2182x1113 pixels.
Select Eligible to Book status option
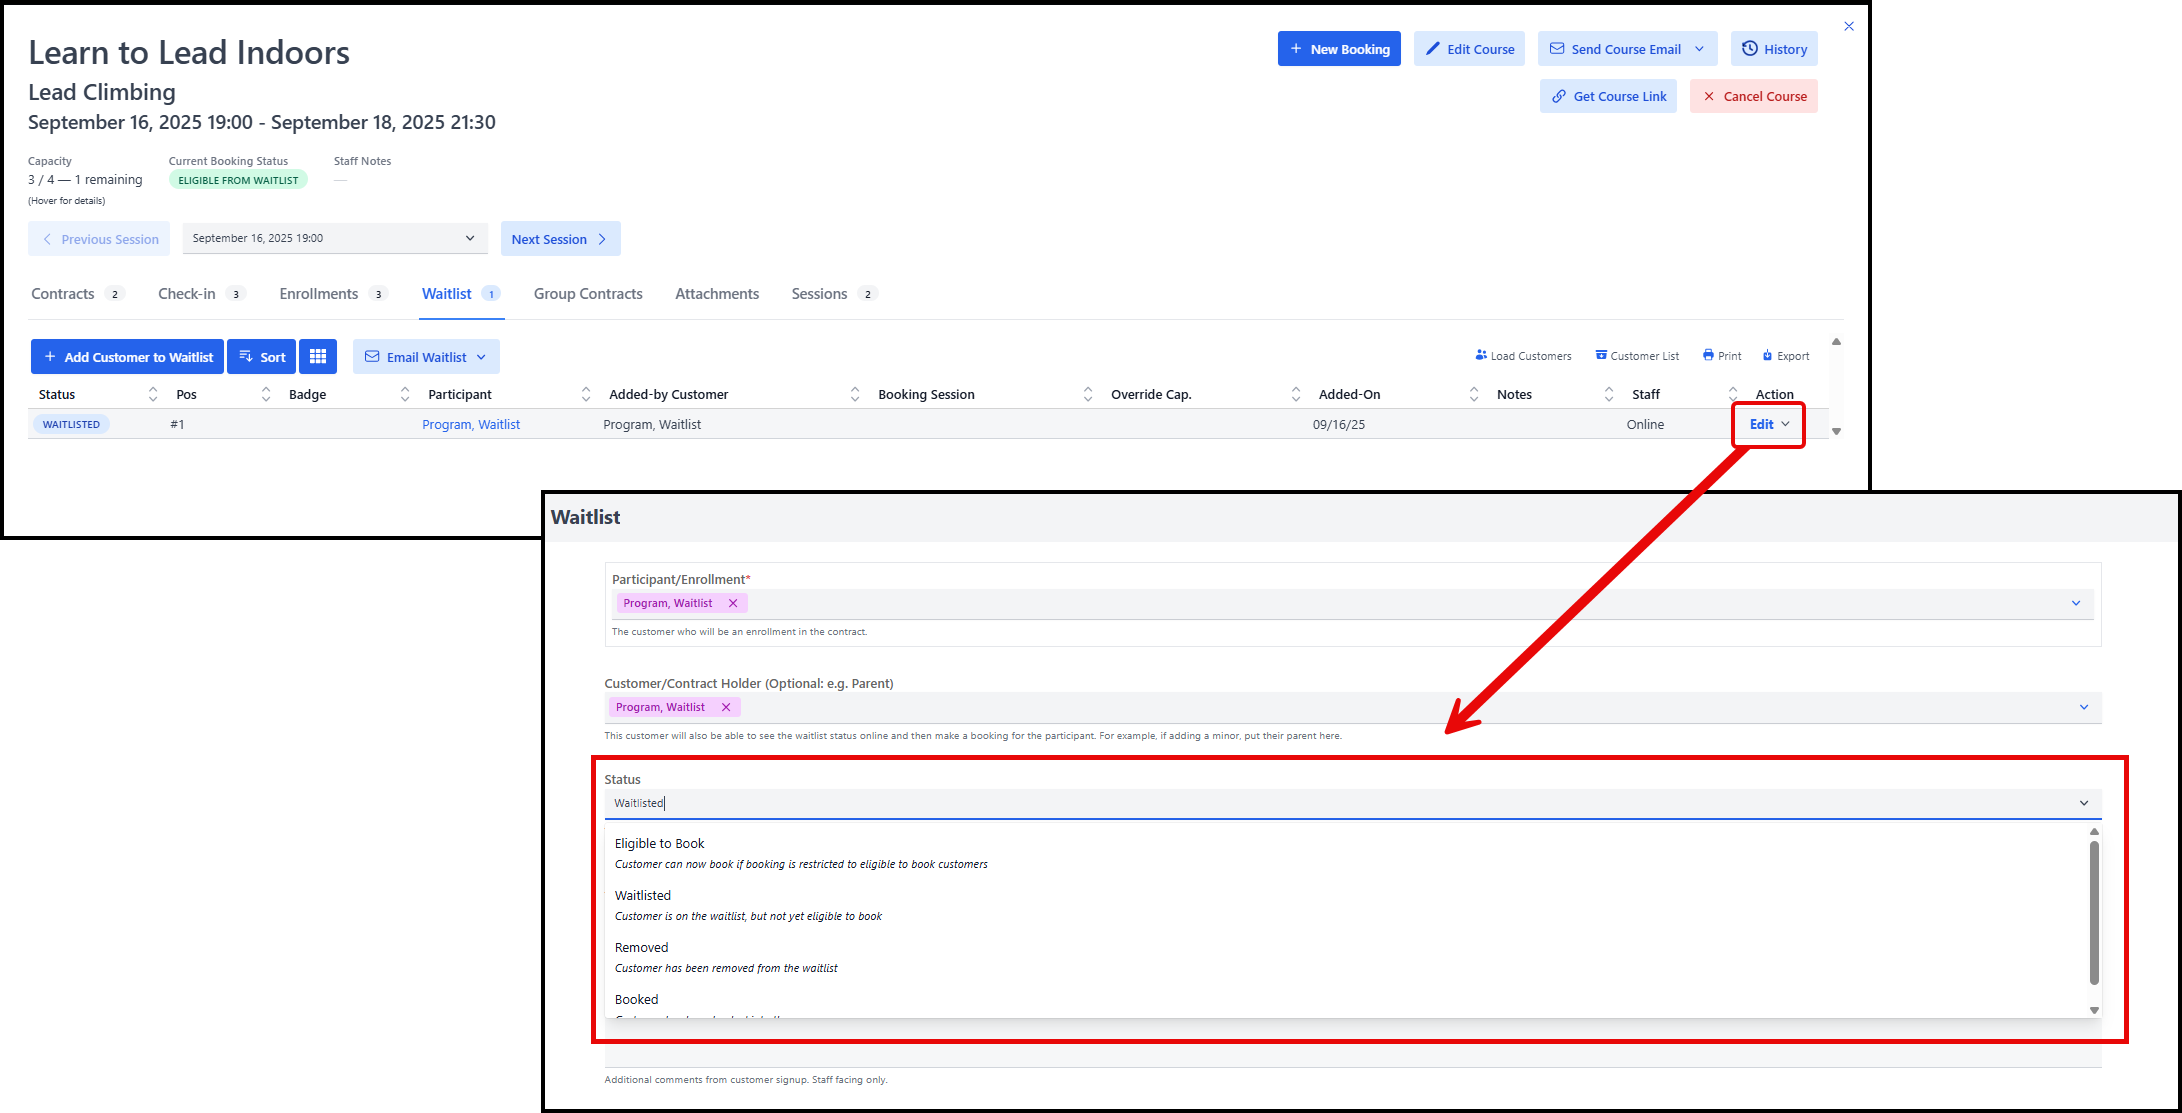(x=660, y=844)
